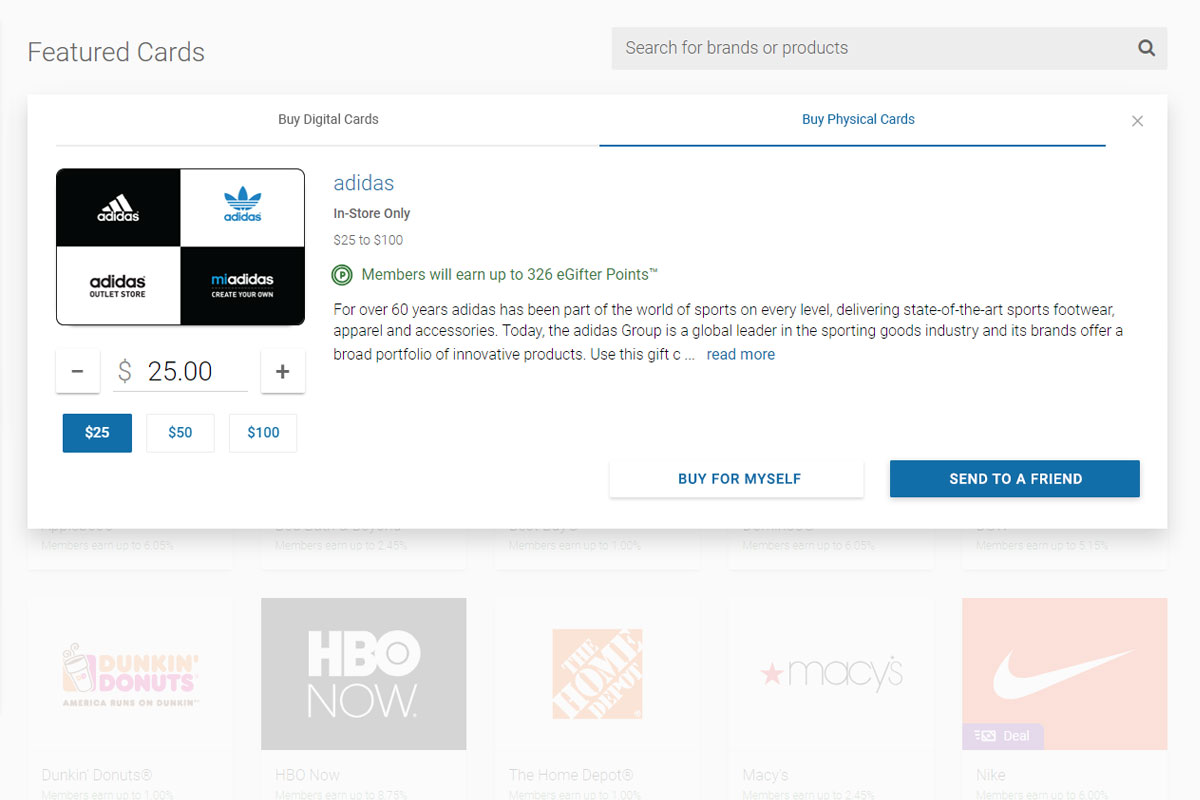Click the Deal badge on Nike
Image resolution: width=1200 pixels, height=800 pixels.
[1003, 736]
